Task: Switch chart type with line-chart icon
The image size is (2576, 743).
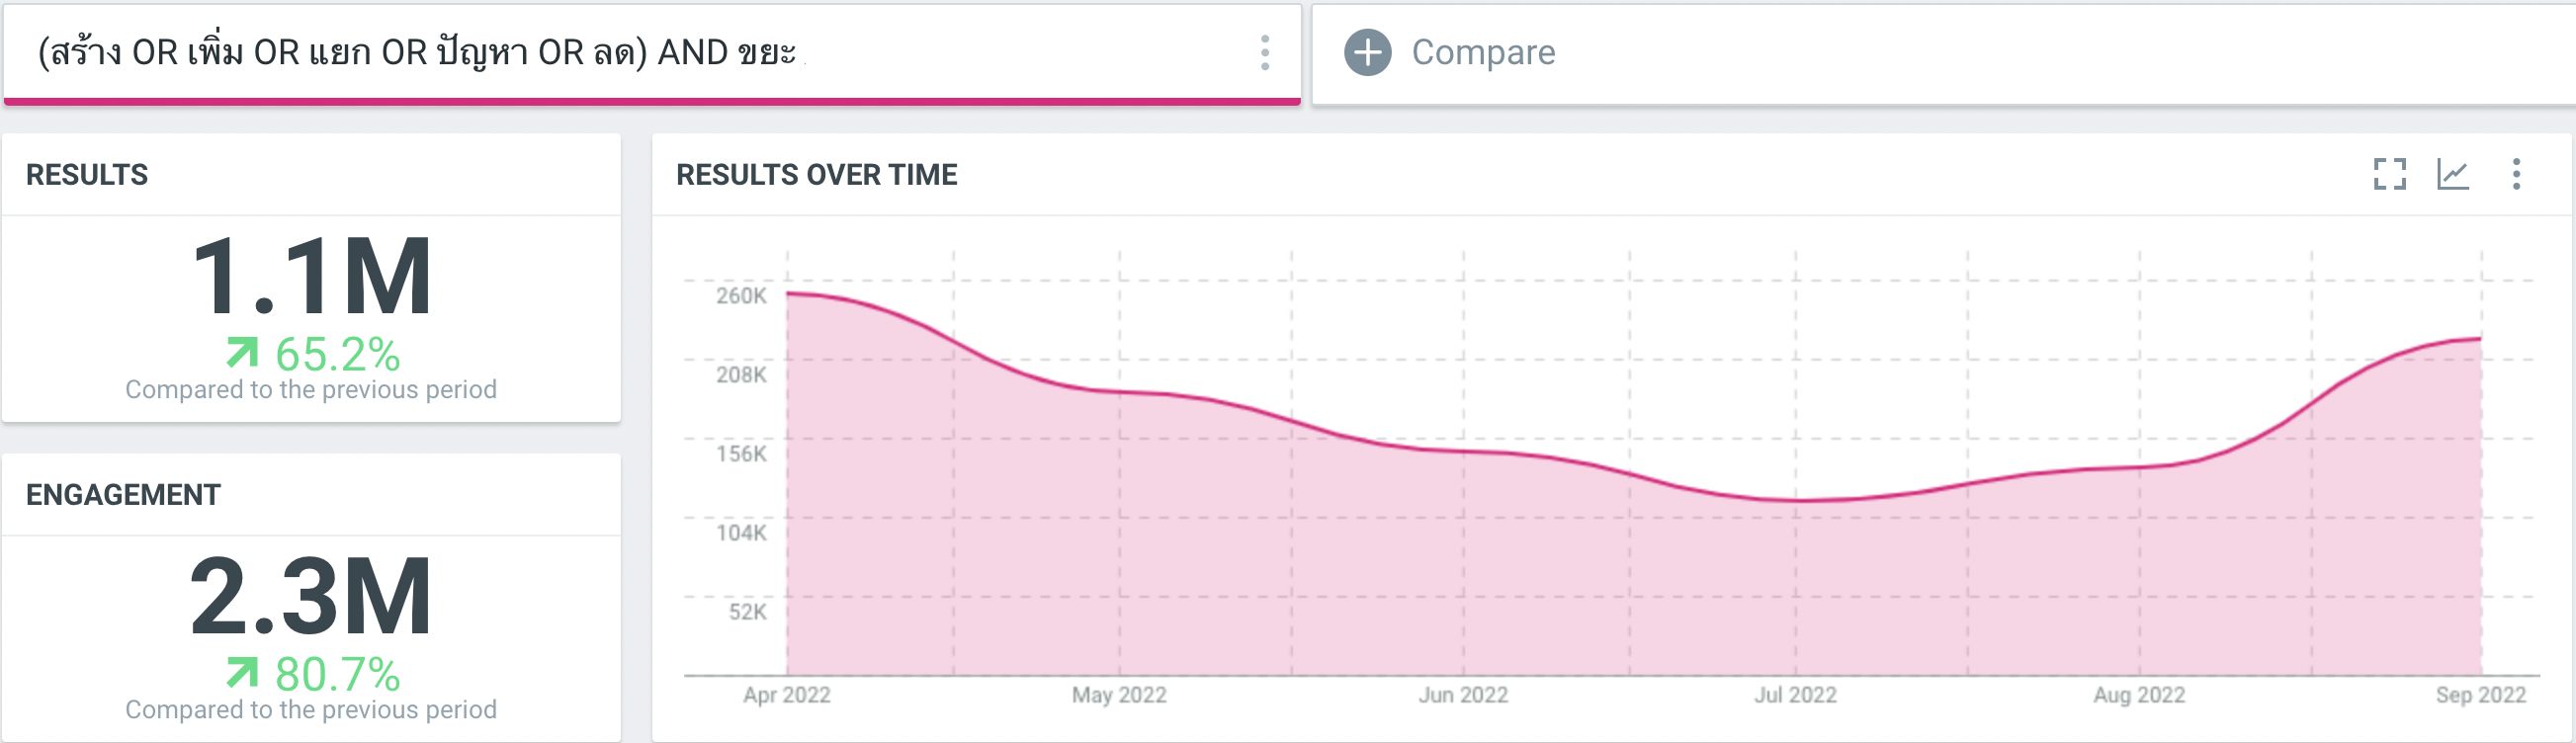Action: 2452,174
